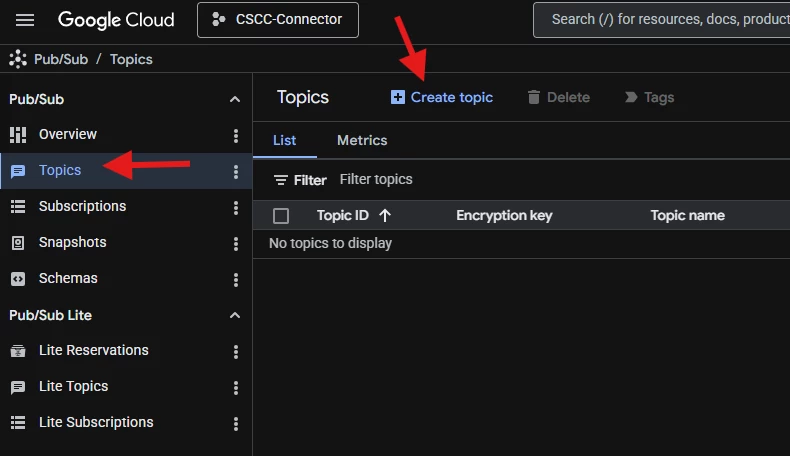Click the Overview dashboard icon

coord(18,135)
